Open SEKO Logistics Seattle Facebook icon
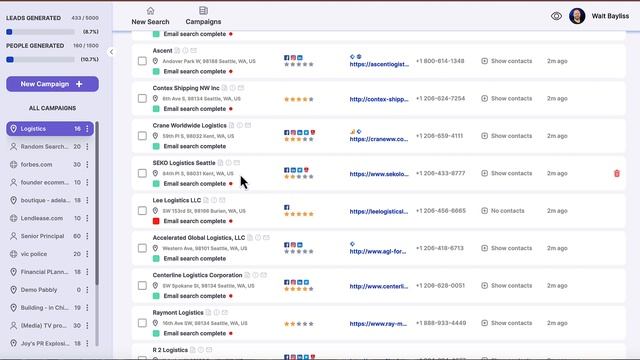Screen dimensions: 640x360 click(x=287, y=170)
